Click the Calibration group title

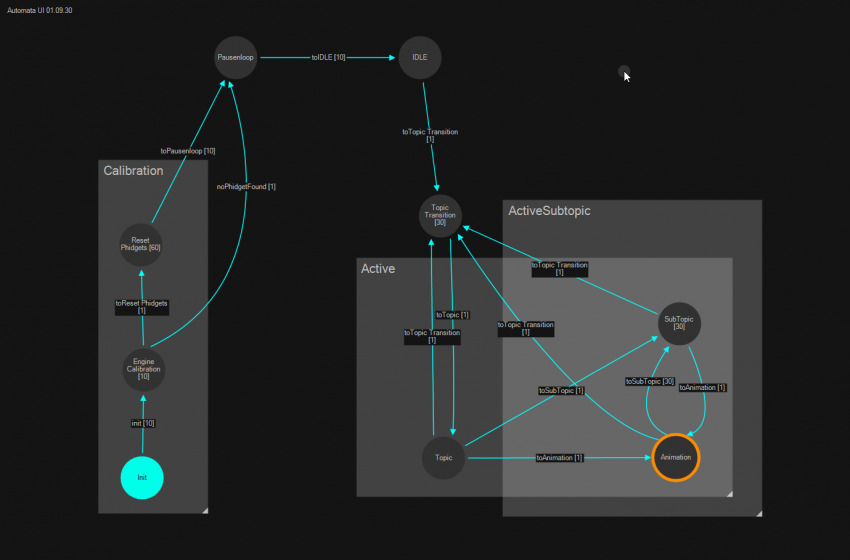133,171
